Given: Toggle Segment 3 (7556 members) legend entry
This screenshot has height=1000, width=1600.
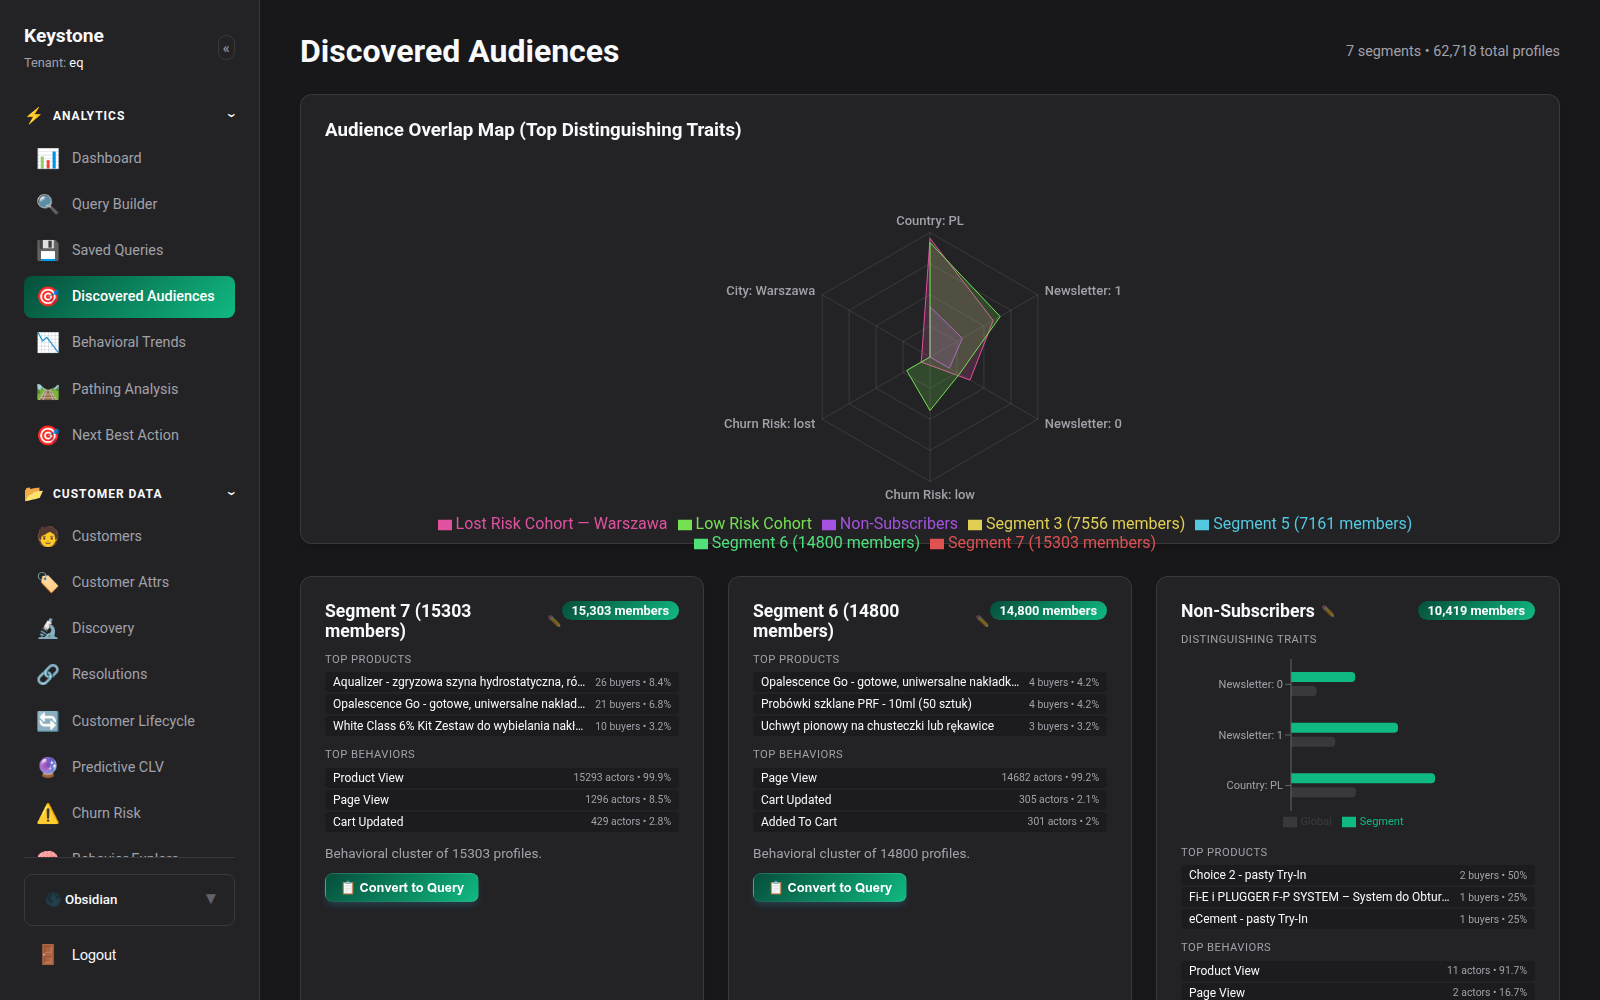Looking at the screenshot, I should 1076,524.
